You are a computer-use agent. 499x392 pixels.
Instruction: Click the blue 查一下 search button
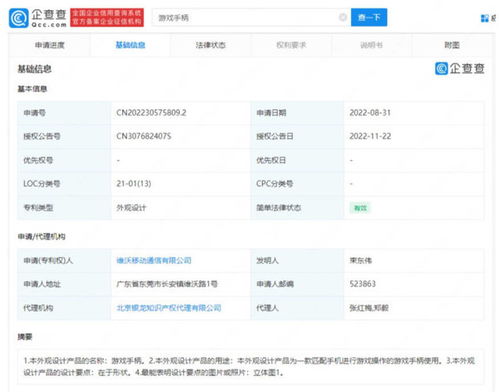[369, 17]
